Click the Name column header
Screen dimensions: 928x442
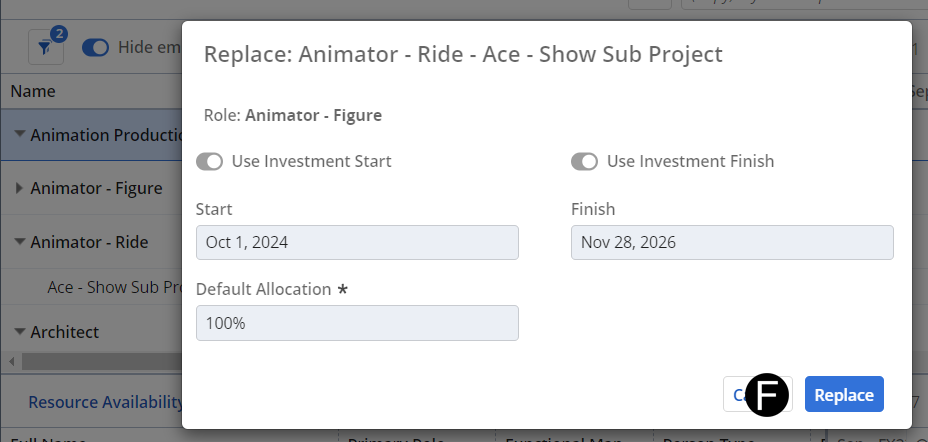33,91
